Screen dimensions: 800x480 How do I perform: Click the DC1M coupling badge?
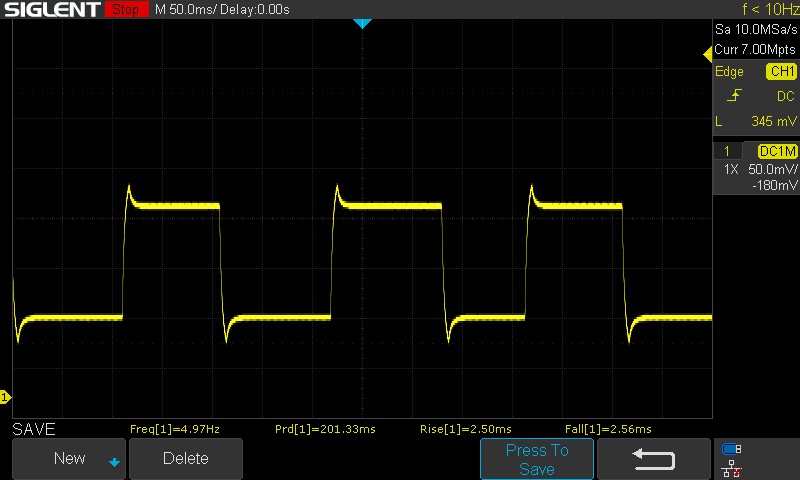pos(777,151)
